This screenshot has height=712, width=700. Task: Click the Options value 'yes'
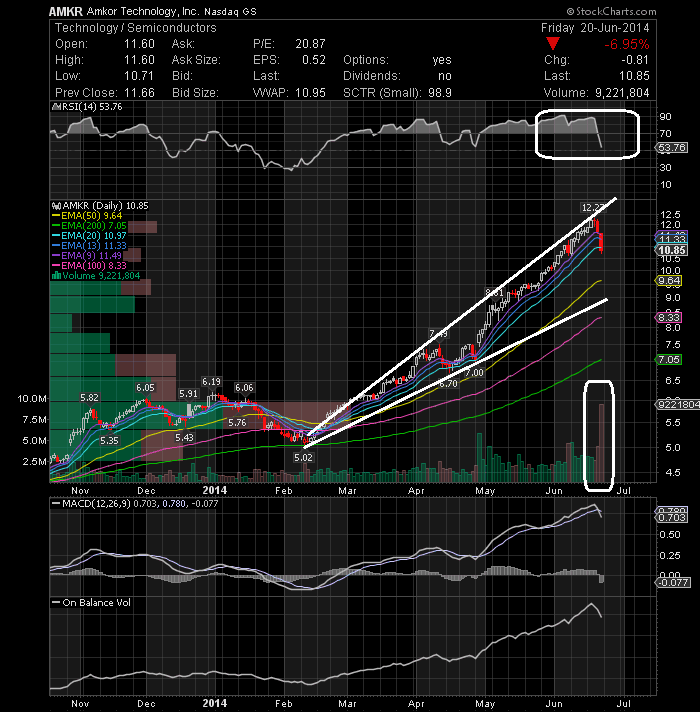[x=442, y=60]
